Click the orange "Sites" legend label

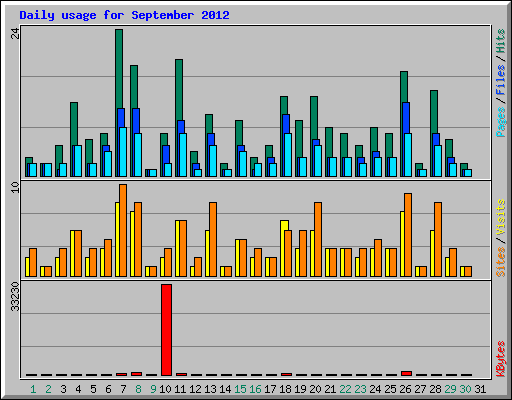(500, 262)
